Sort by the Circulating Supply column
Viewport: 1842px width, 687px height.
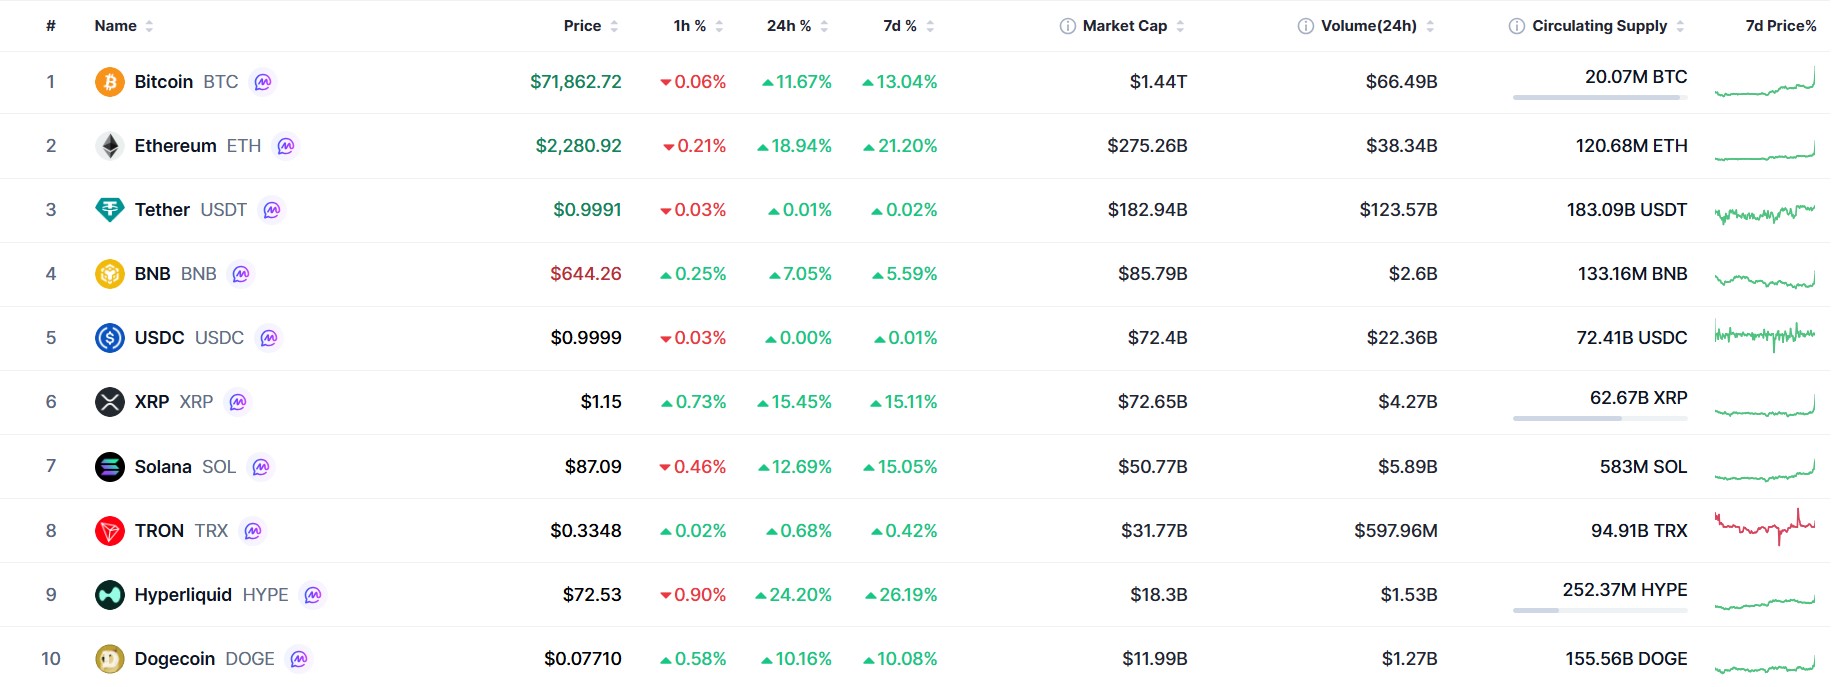point(1608,26)
